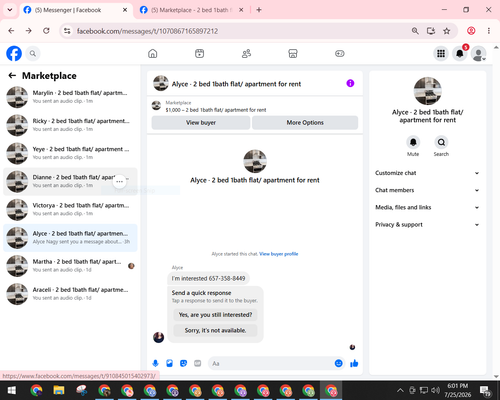Open the three-dot options on Dianne chat
The width and height of the screenshot is (500, 400).
pyautogui.click(x=119, y=181)
